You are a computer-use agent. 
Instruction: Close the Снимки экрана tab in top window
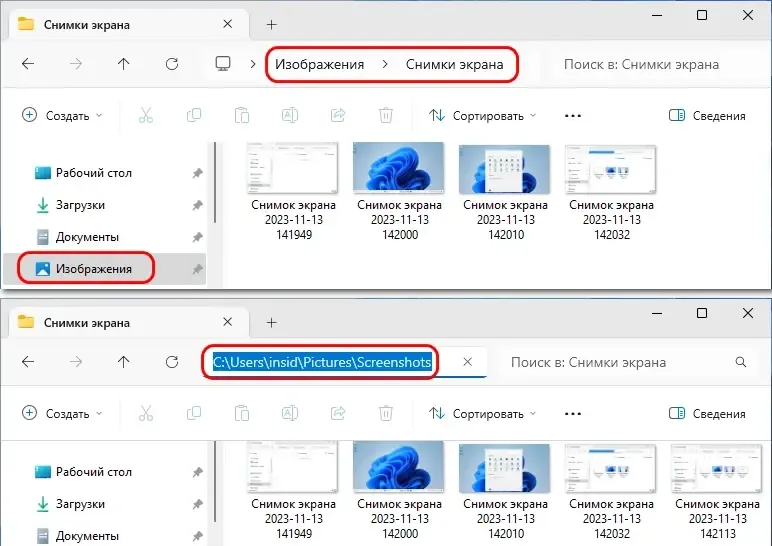[227, 24]
